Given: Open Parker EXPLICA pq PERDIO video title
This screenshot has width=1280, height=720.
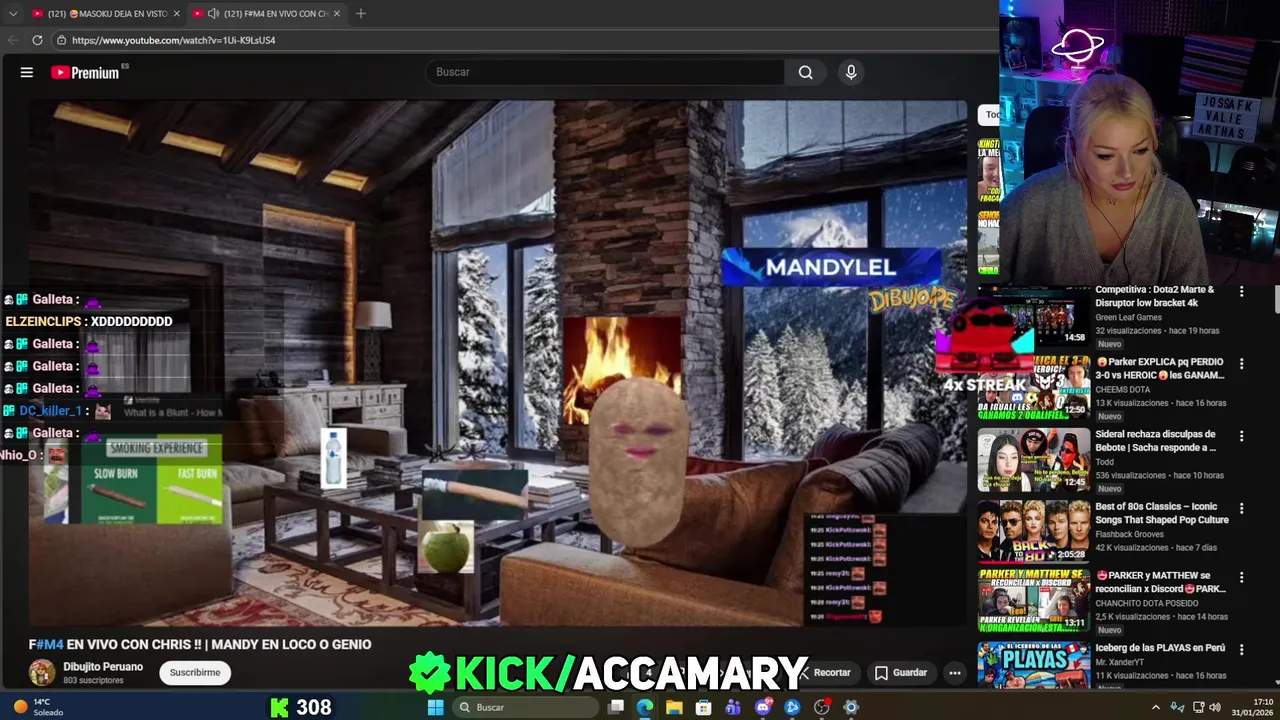Looking at the screenshot, I should (x=1160, y=368).
